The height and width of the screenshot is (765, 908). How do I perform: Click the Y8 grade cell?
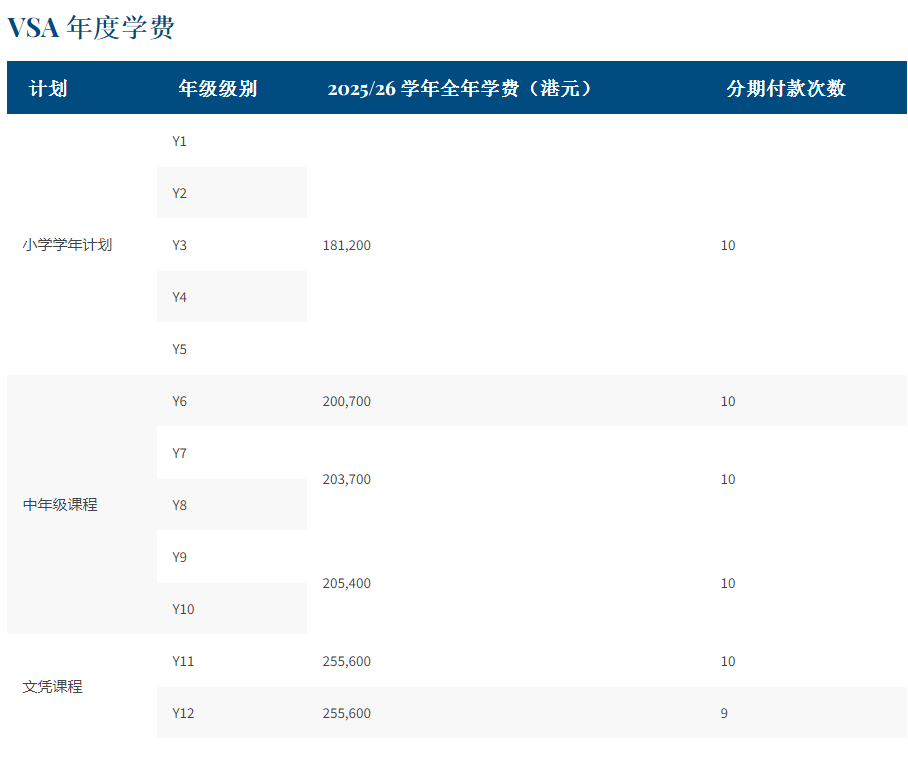point(180,505)
